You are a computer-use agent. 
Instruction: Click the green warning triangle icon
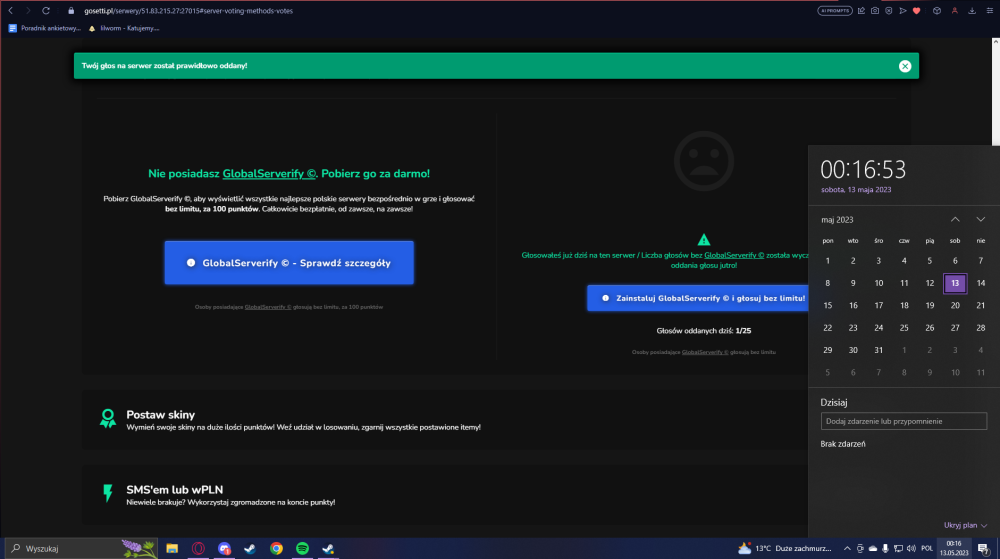point(703,240)
